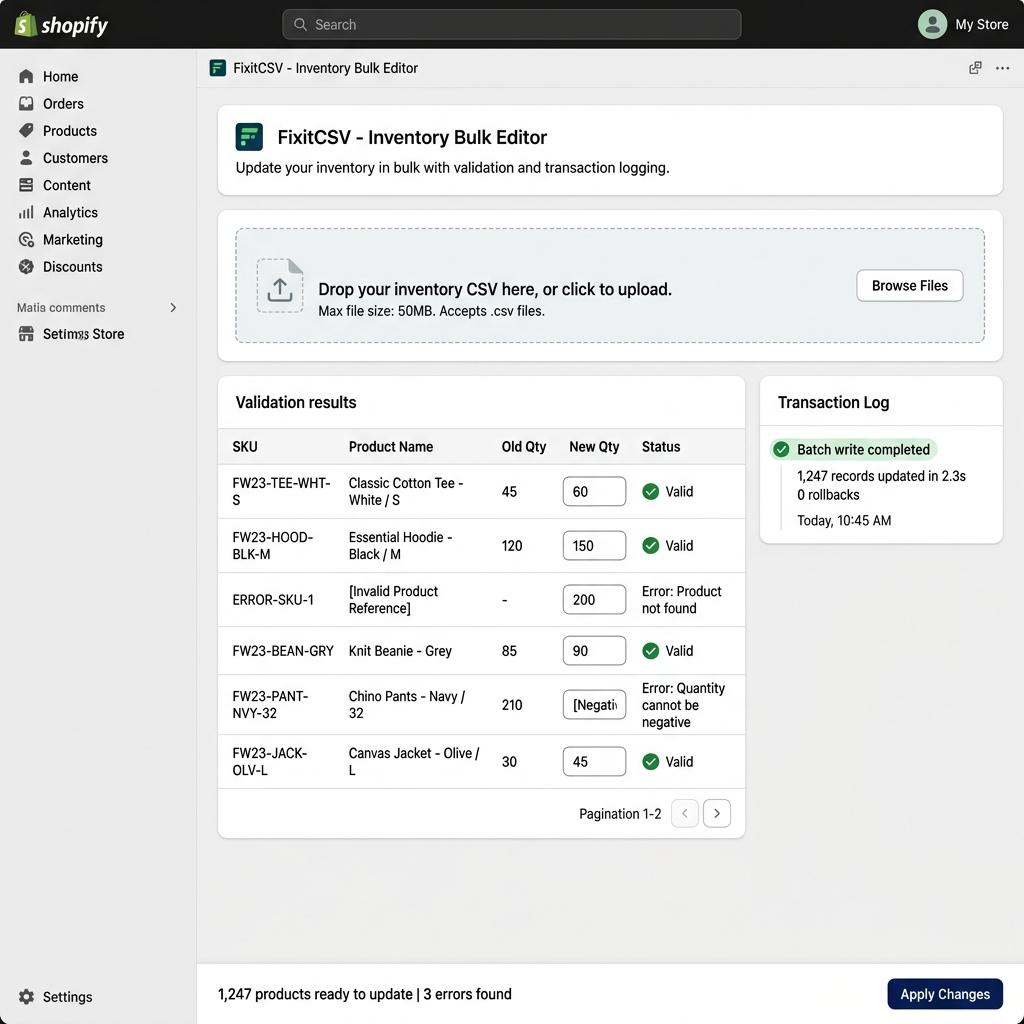Click SKU cell FW23-BEAN-GRY

pyautogui.click(x=283, y=650)
